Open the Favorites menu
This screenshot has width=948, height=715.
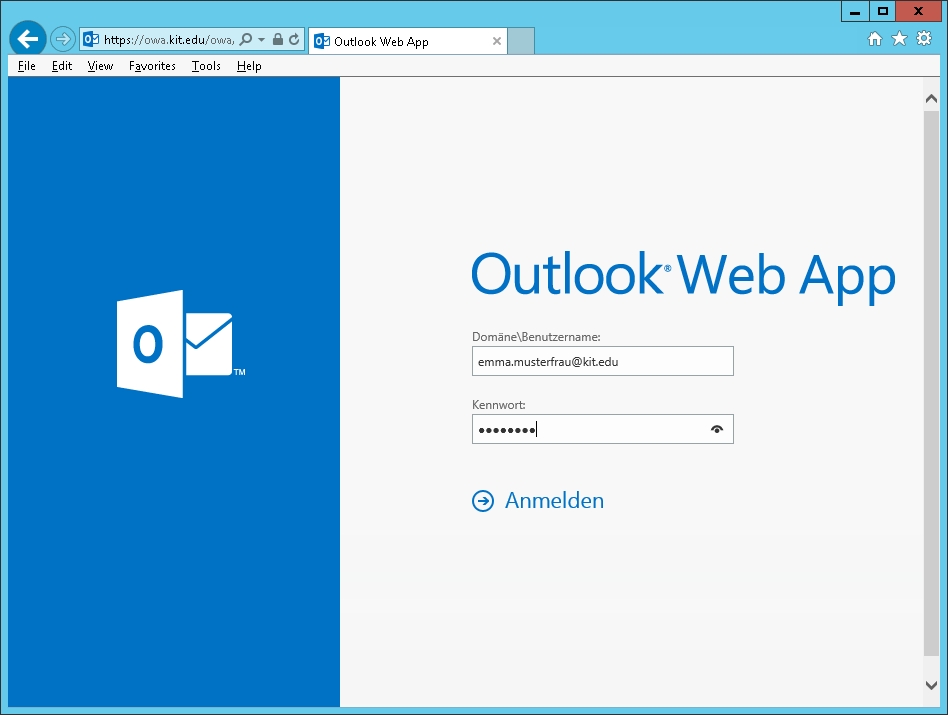pyautogui.click(x=152, y=66)
